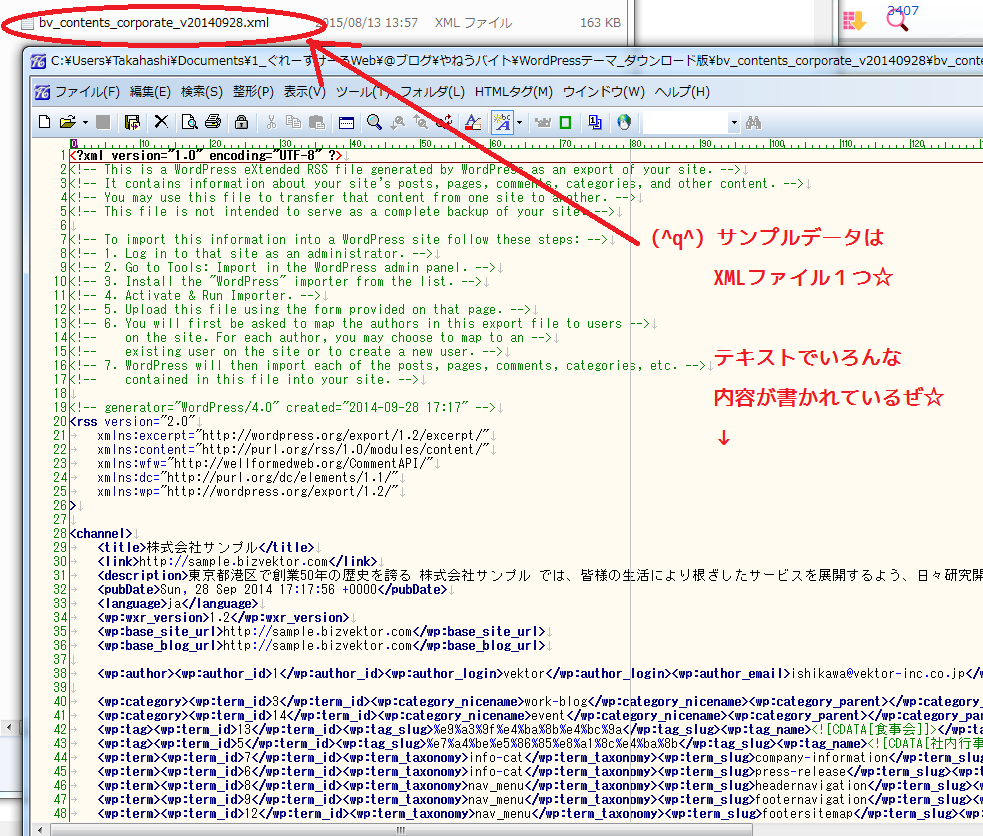Open the 整形(P) menu
This screenshot has height=836, width=983.
(253, 92)
